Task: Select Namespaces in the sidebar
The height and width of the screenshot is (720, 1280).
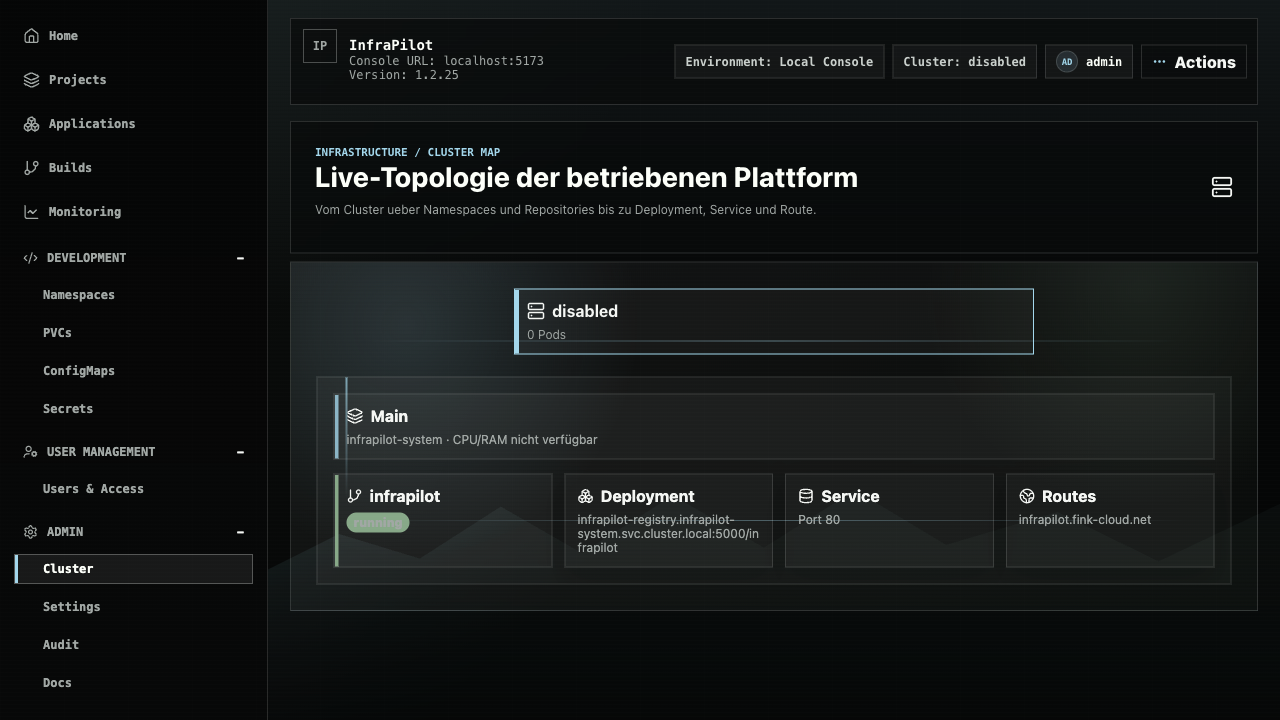Action: (134, 295)
